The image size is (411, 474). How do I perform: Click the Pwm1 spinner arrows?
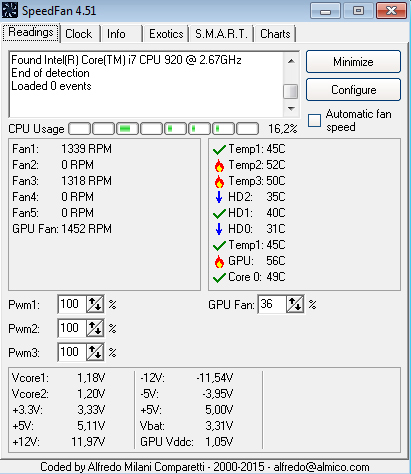95,304
